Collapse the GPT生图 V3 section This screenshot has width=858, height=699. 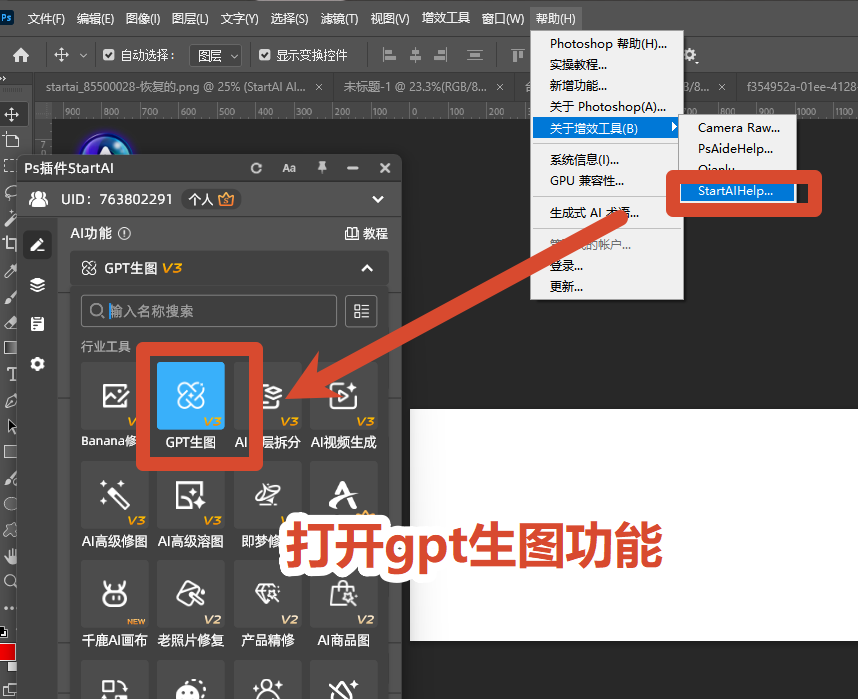click(x=367, y=268)
